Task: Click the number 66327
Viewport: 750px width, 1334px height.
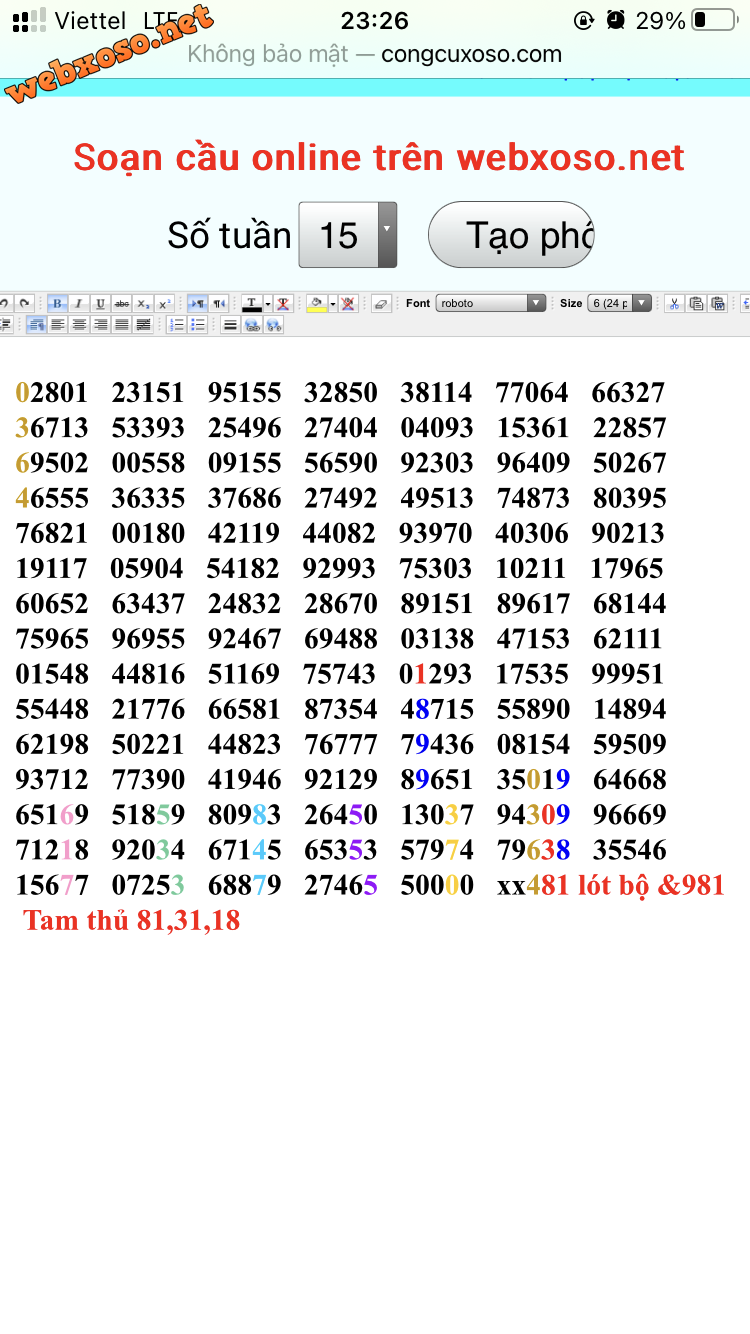Action: [x=628, y=392]
